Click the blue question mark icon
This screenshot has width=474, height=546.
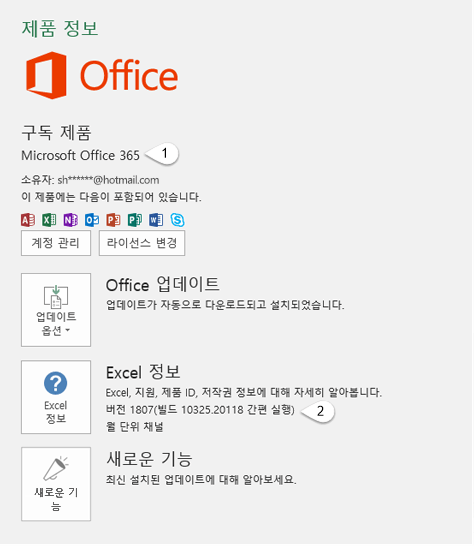[x=55, y=383]
